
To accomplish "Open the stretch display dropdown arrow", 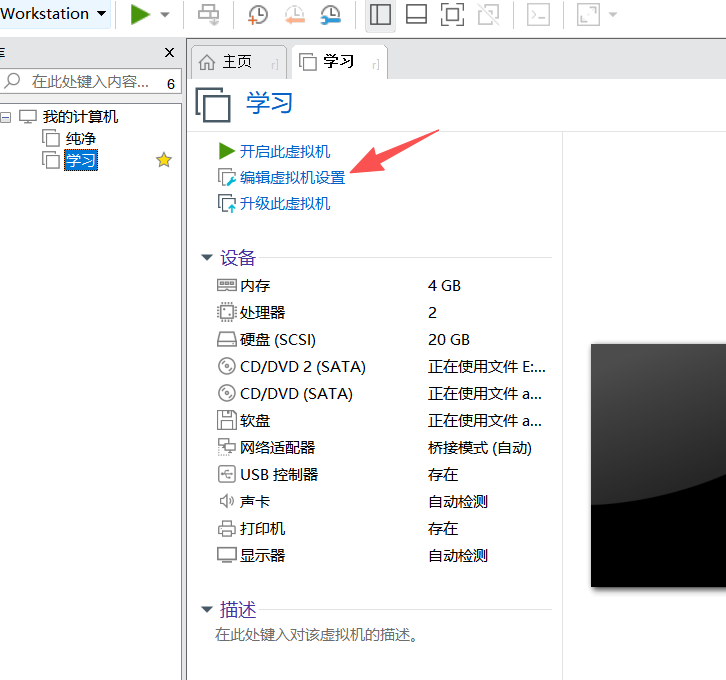I will tap(613, 15).
